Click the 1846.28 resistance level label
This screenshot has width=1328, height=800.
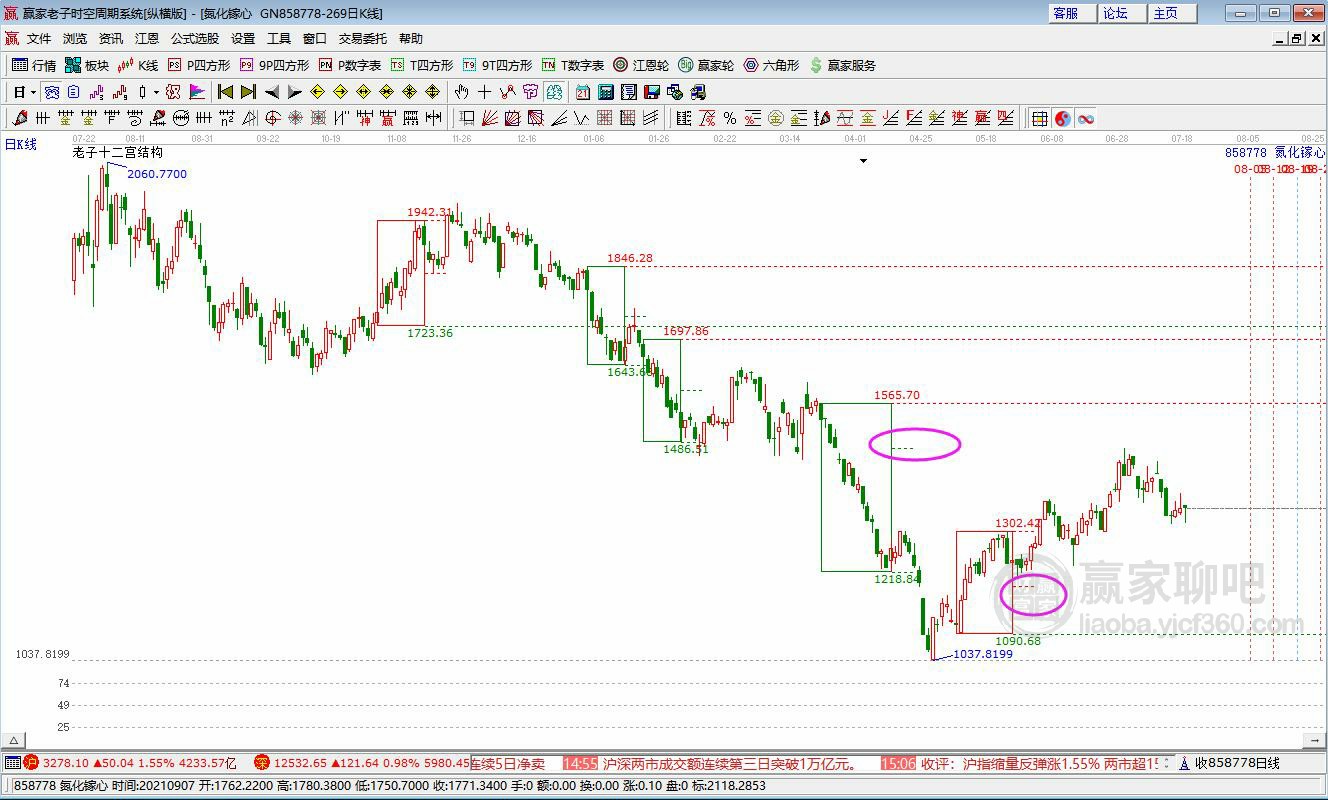point(630,258)
